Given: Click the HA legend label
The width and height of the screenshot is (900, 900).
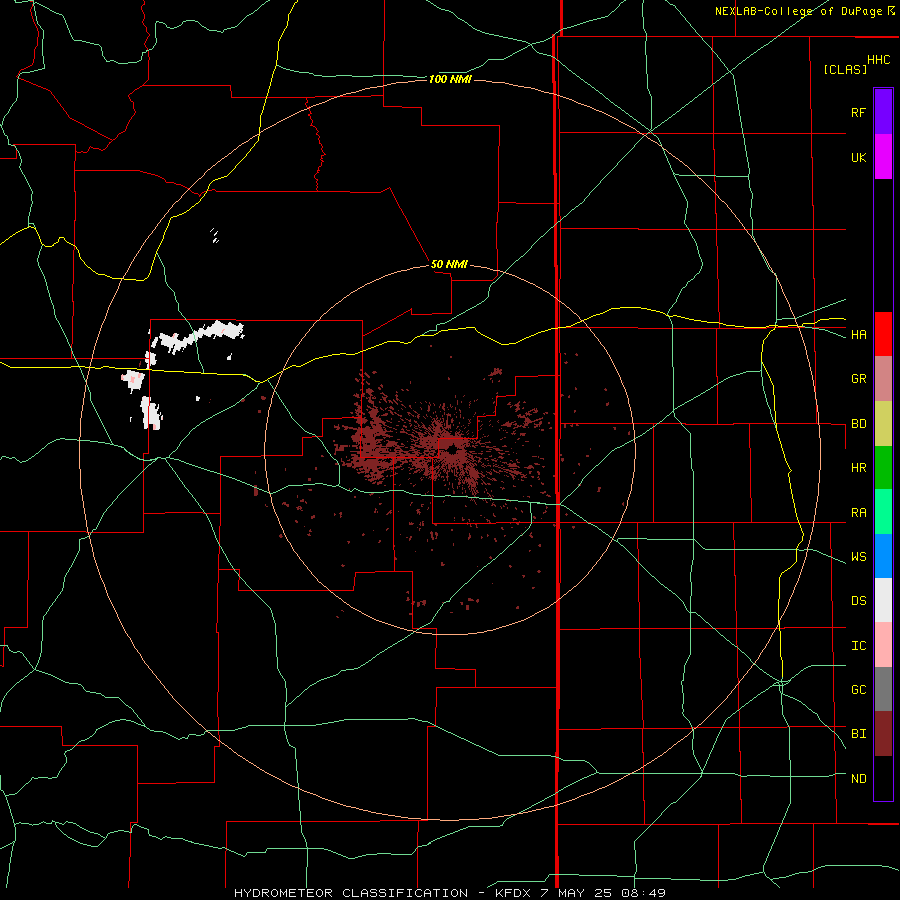Looking at the screenshot, I should pyautogui.click(x=858, y=334).
